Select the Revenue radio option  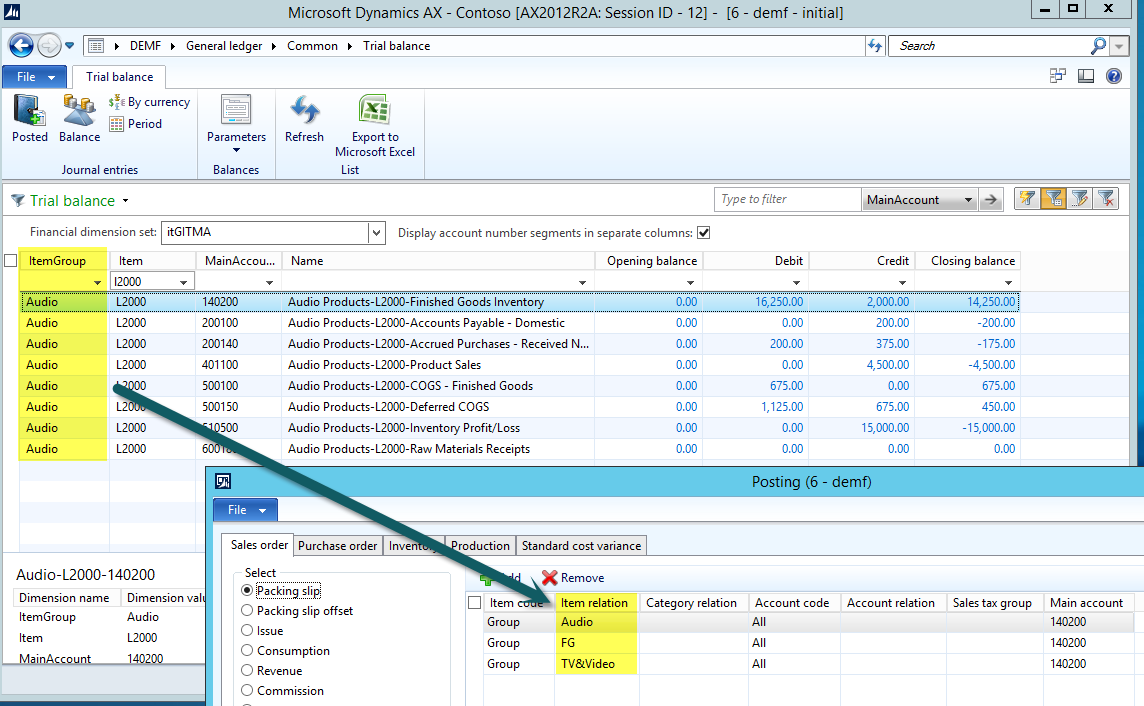248,671
